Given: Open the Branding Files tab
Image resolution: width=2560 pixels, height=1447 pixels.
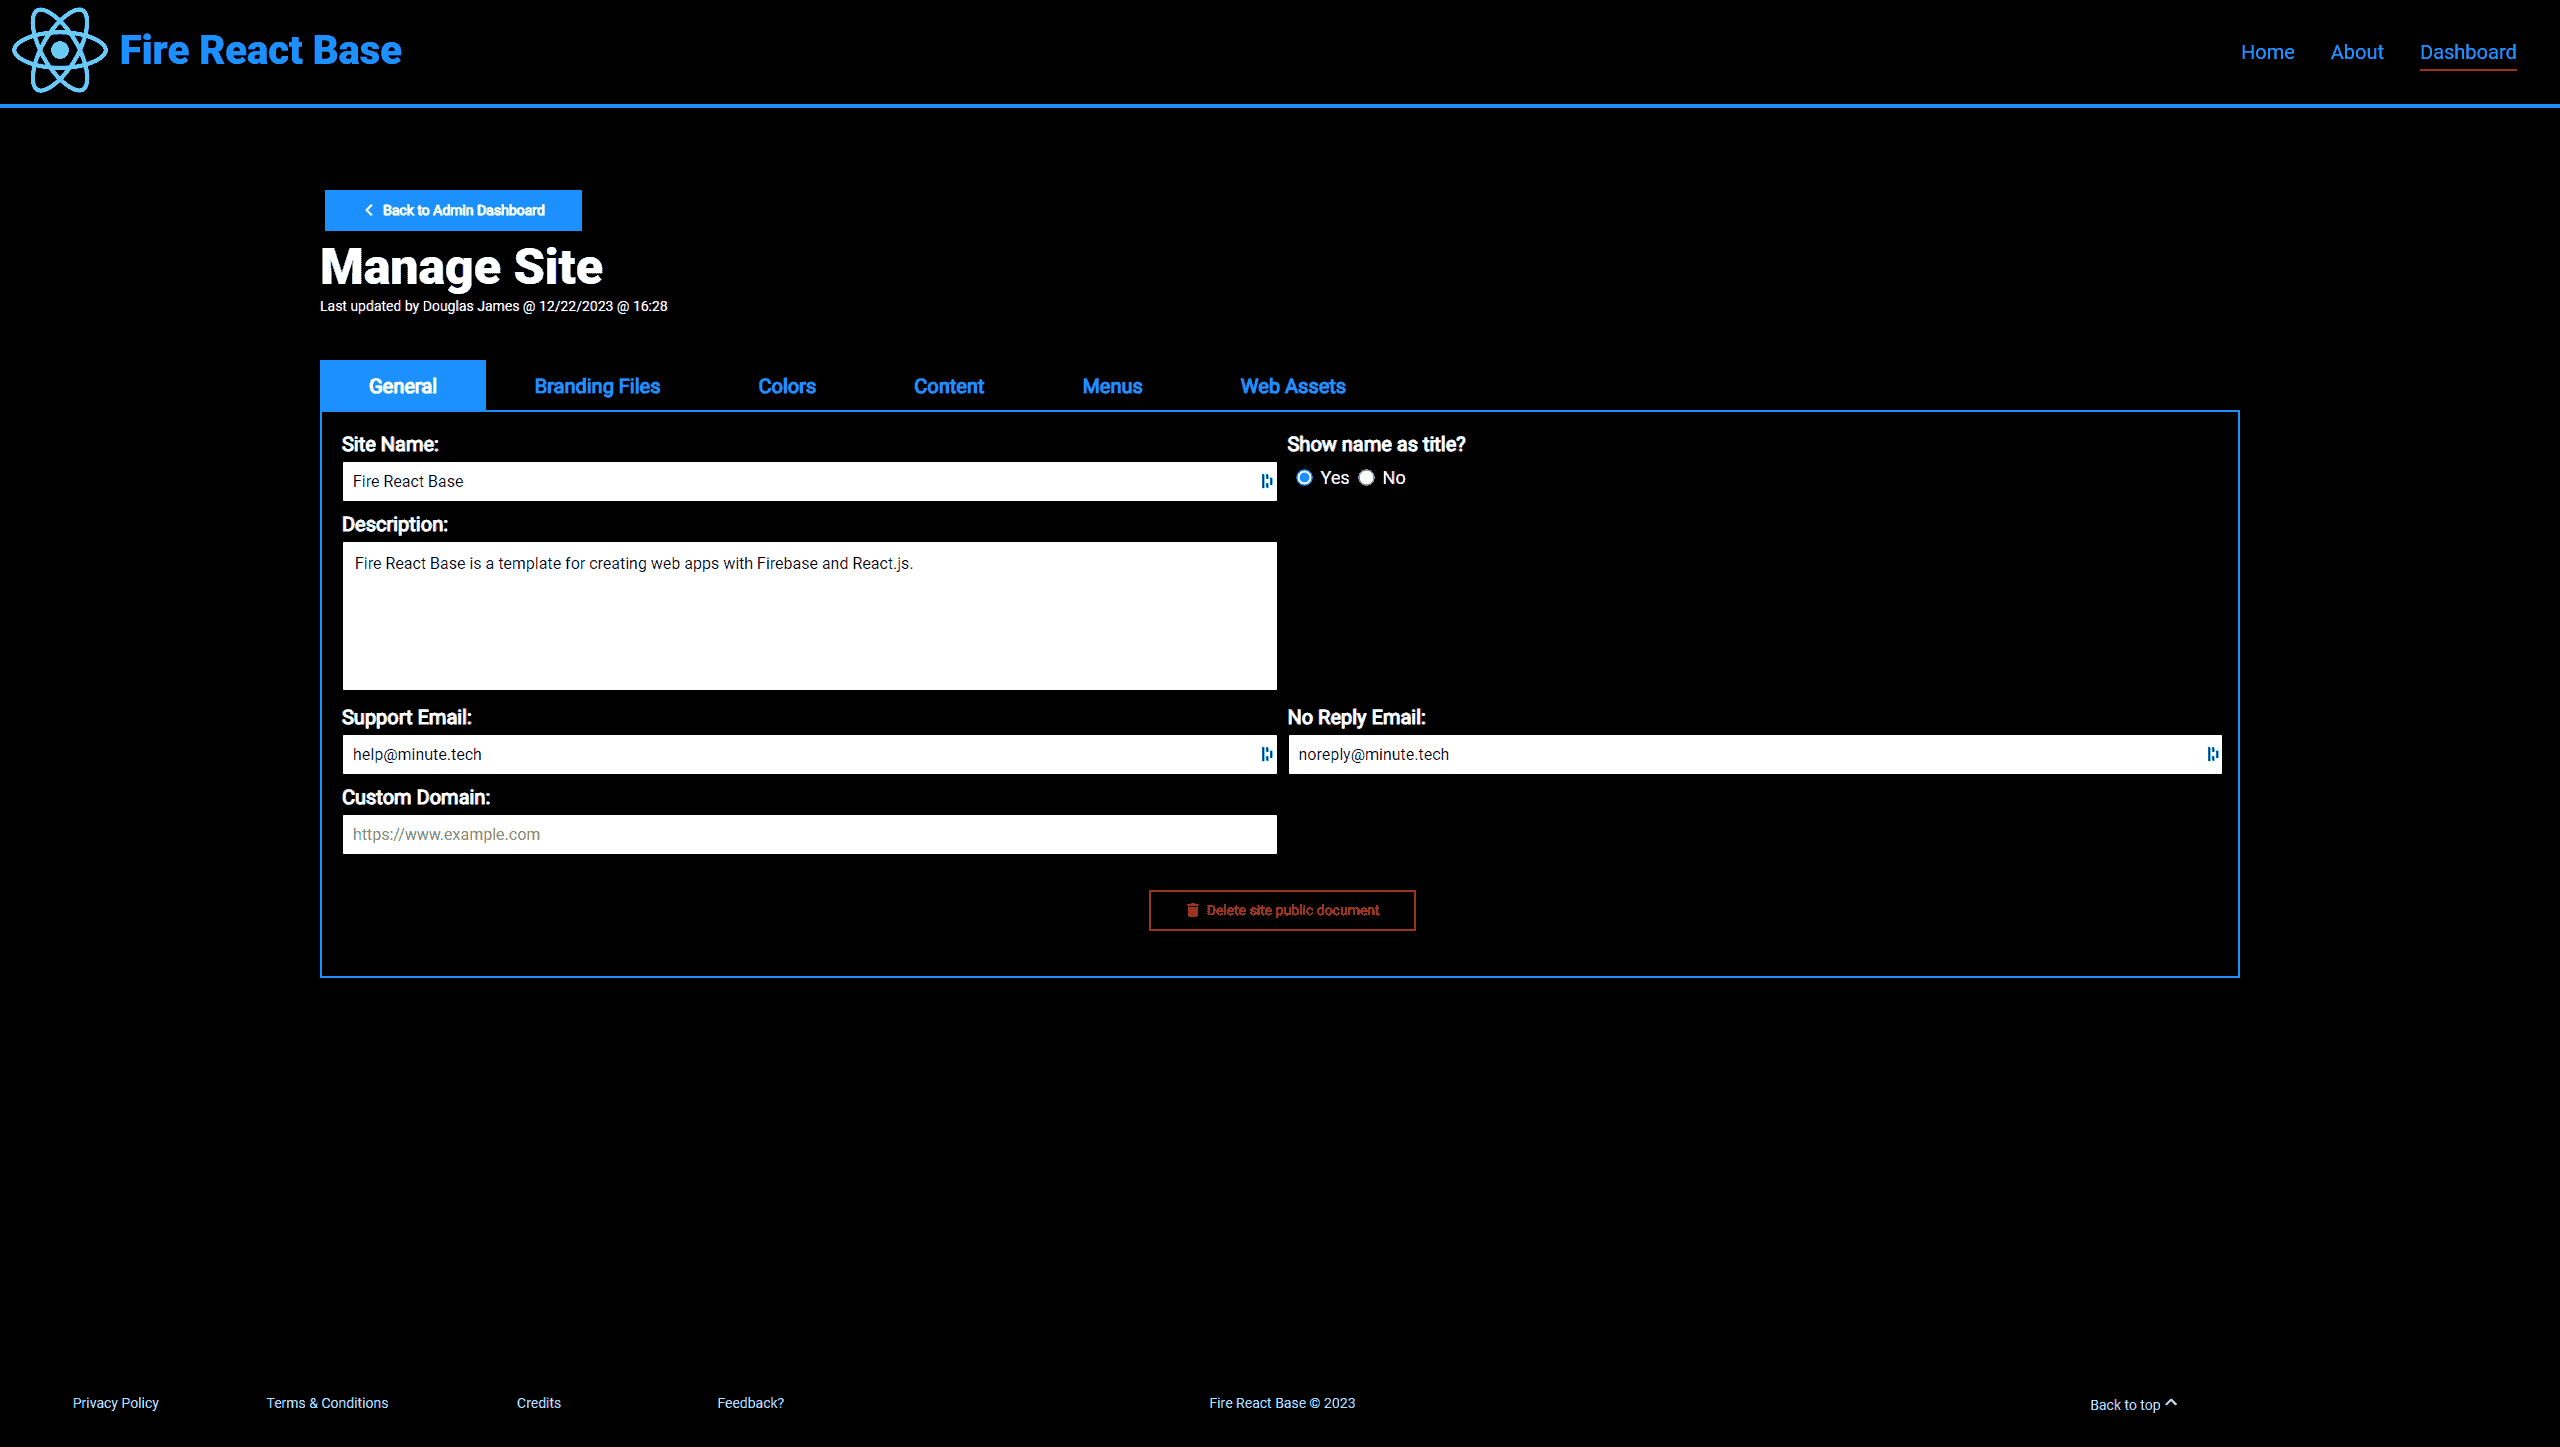Looking at the screenshot, I should click(594, 385).
